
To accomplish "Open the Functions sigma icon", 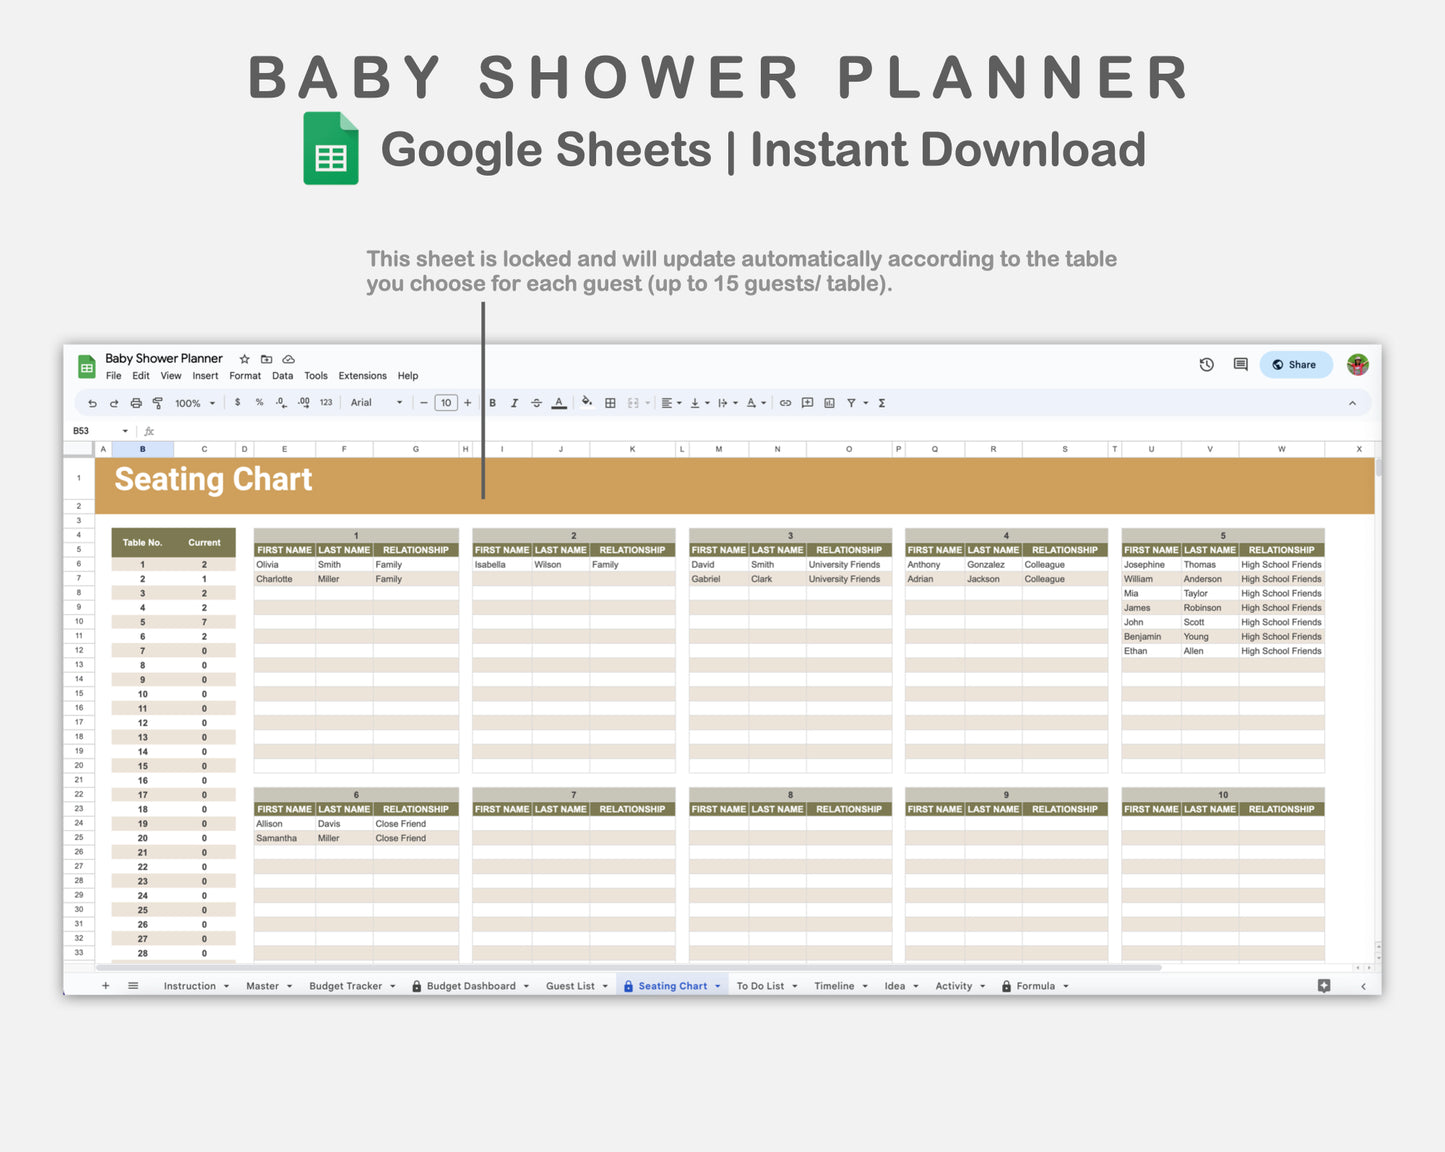I will [881, 402].
